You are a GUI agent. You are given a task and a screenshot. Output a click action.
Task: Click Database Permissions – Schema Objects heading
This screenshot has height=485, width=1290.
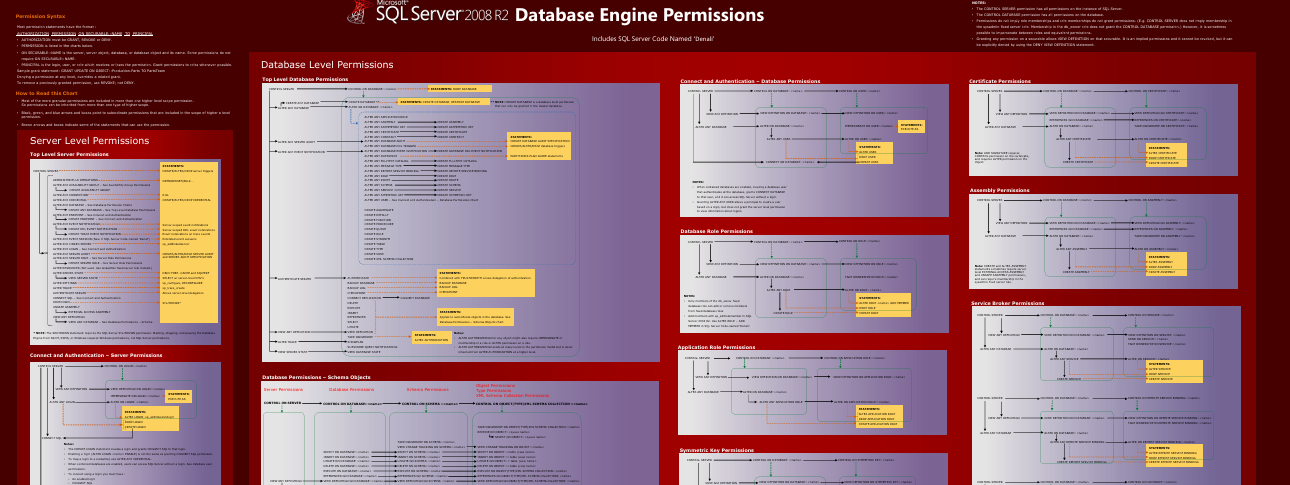coord(316,376)
